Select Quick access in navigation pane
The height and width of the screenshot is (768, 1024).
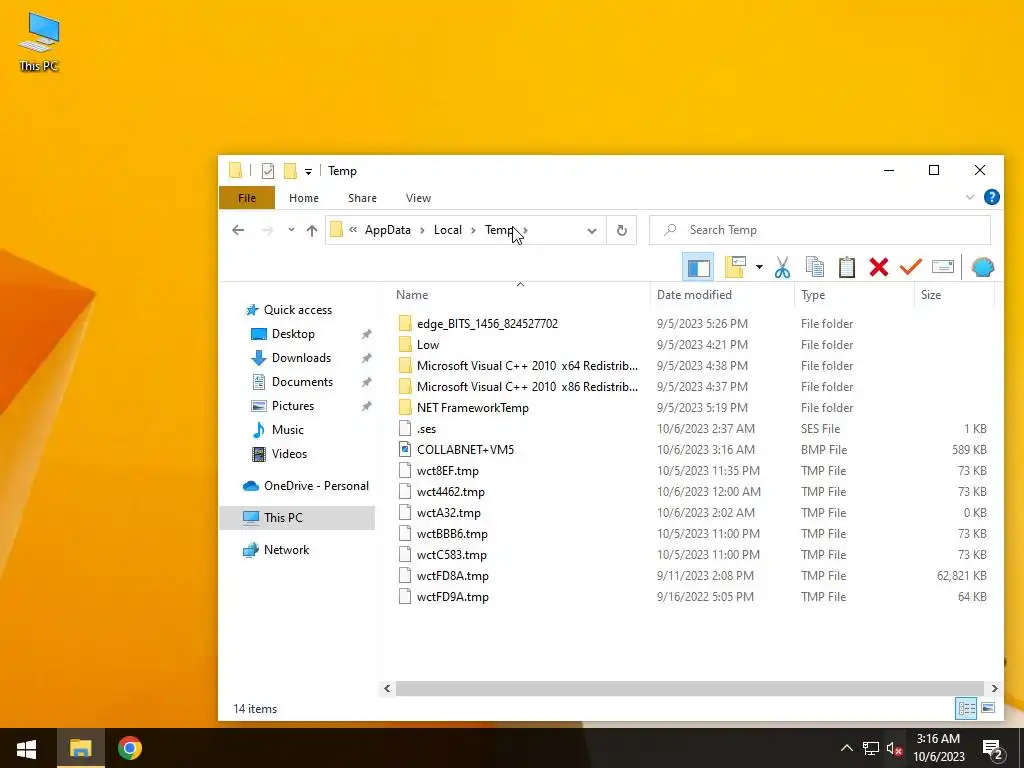[298, 310]
